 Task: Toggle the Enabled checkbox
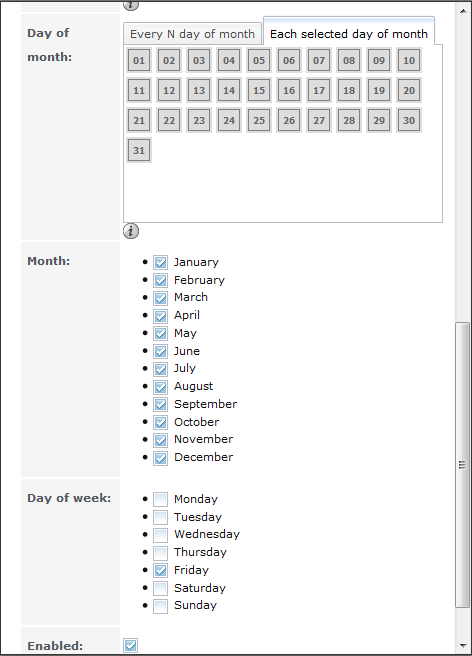tap(131, 645)
